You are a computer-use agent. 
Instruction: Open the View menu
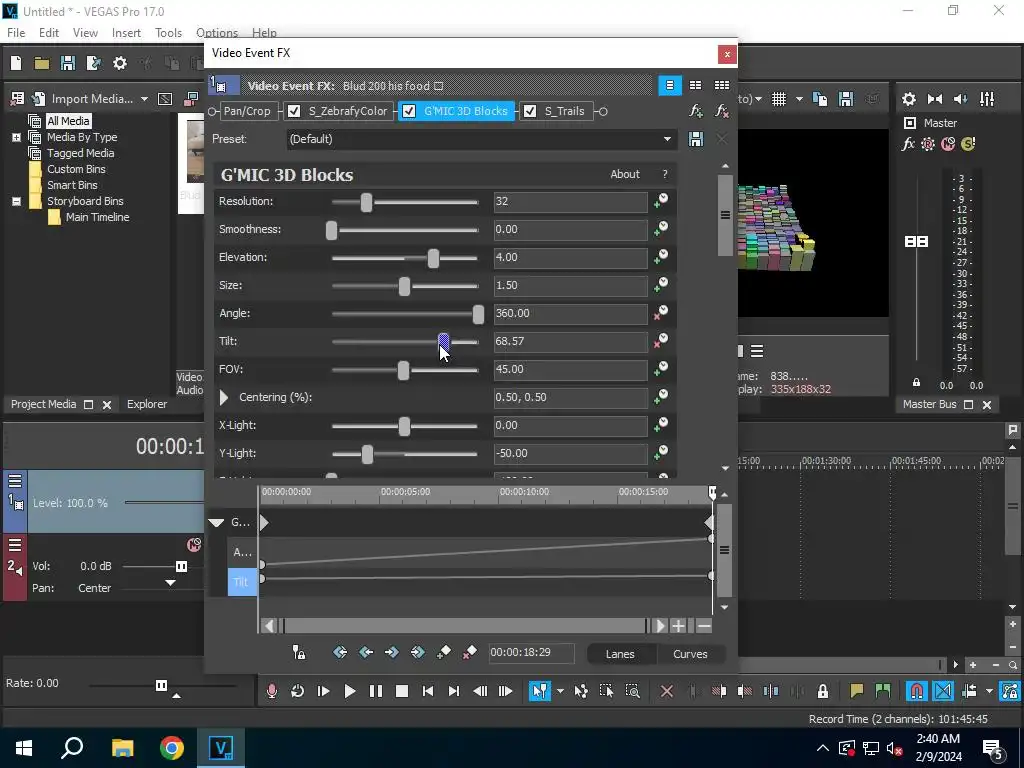coord(85,33)
